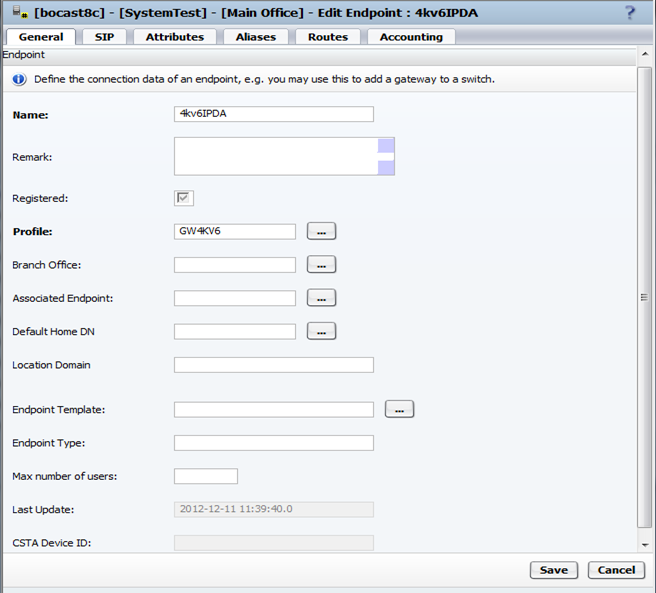Save the endpoint changes
This screenshot has width=656, height=593.
[x=554, y=570]
